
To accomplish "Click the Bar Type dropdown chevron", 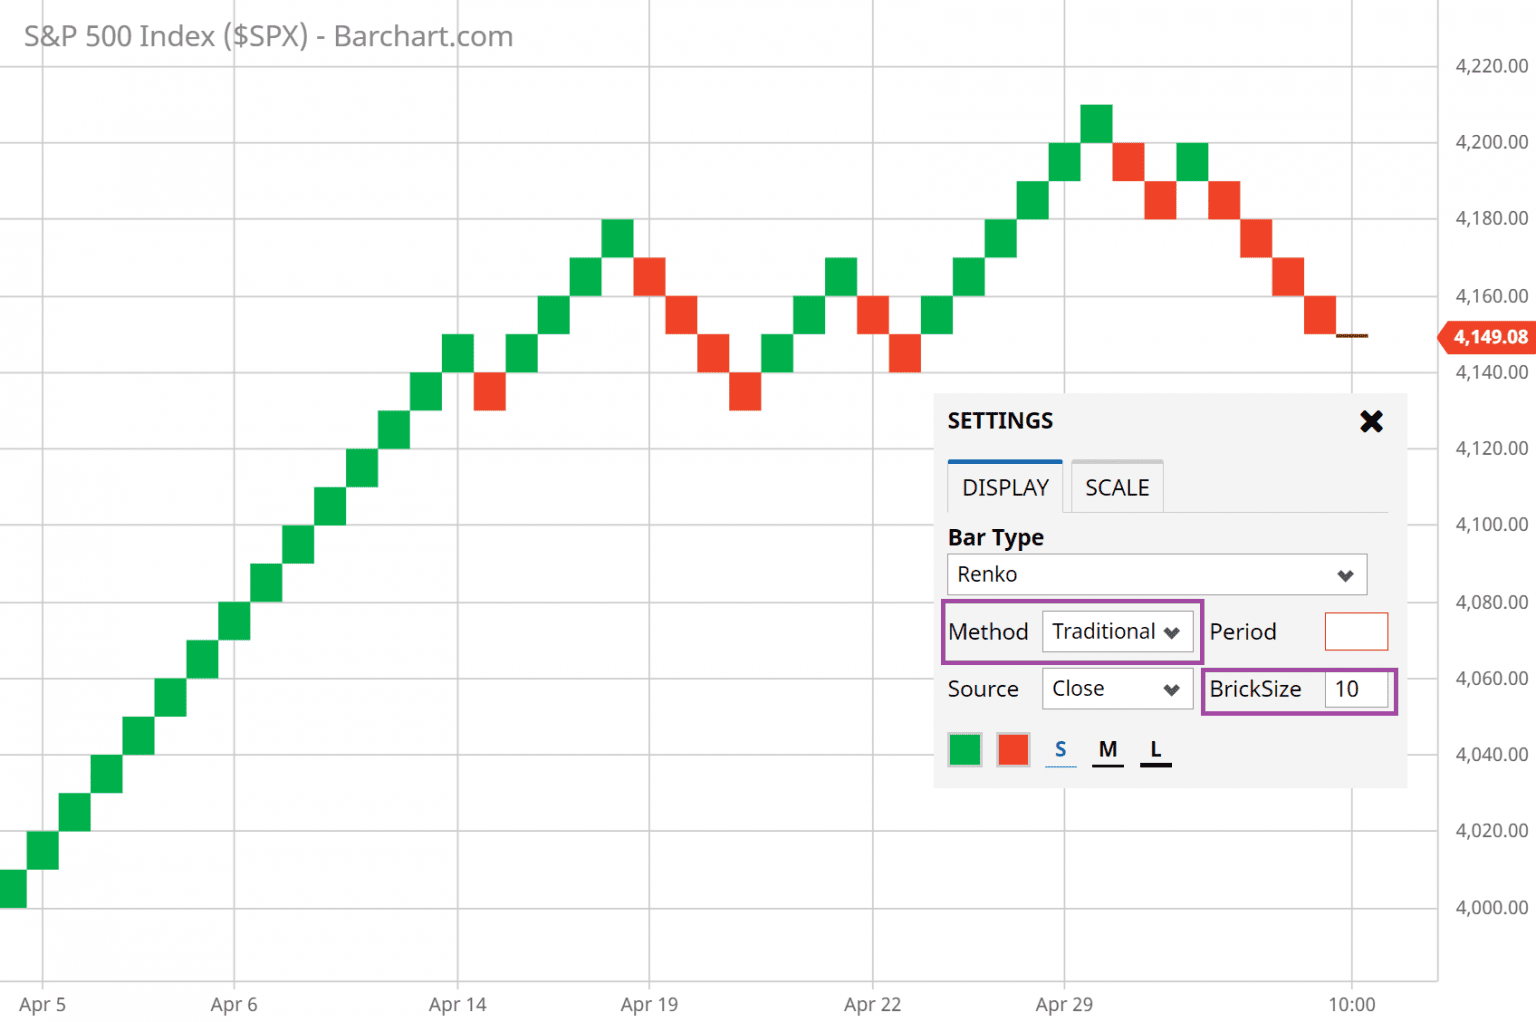I will pyautogui.click(x=1345, y=574).
